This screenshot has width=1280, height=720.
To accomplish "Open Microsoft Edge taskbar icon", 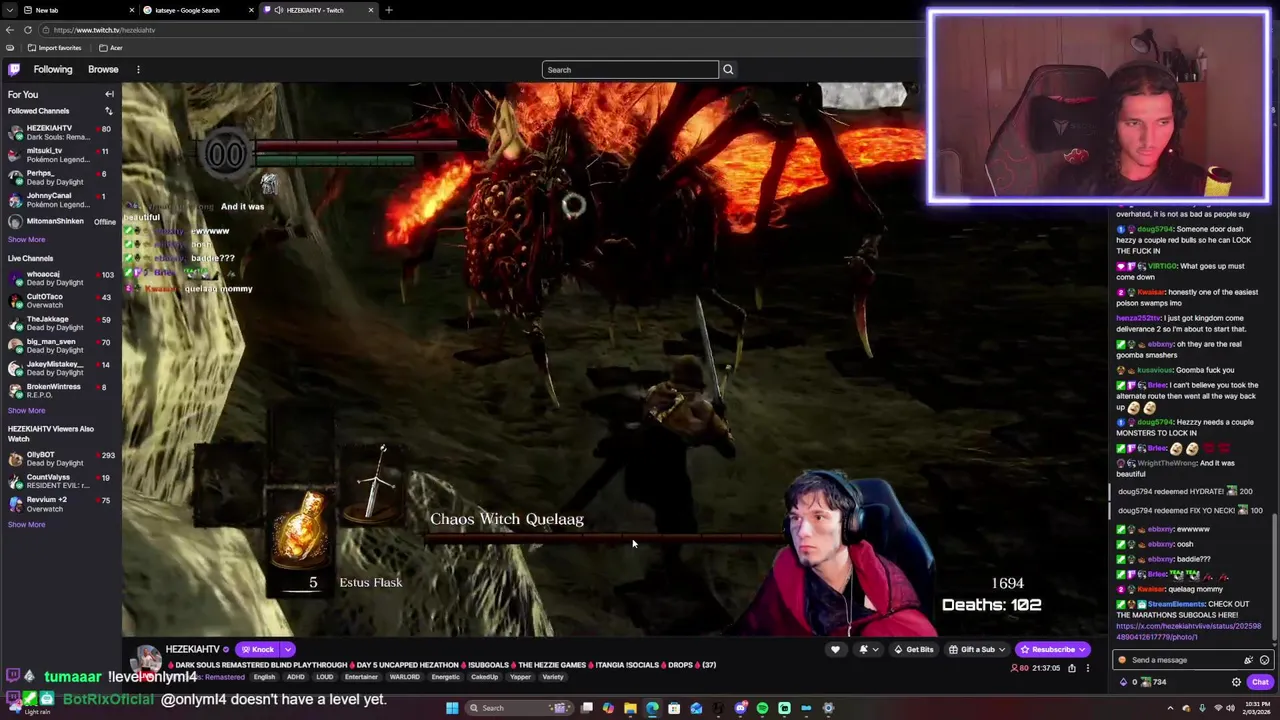I will coord(652,708).
